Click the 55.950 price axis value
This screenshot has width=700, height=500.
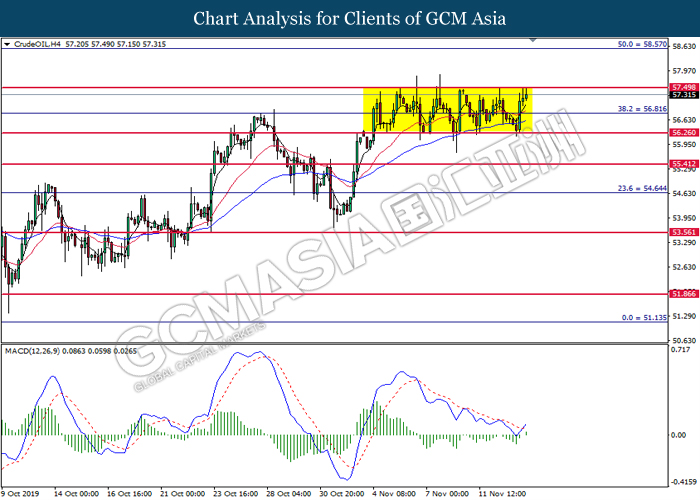tap(684, 145)
